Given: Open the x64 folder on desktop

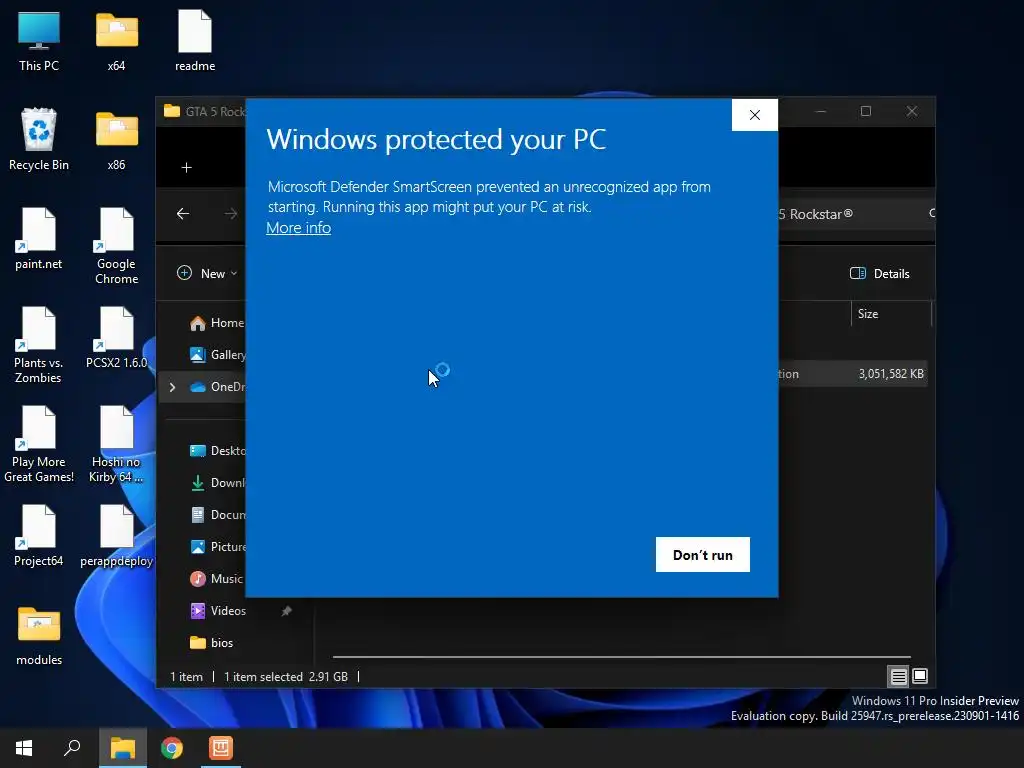Looking at the screenshot, I should pos(116,39).
